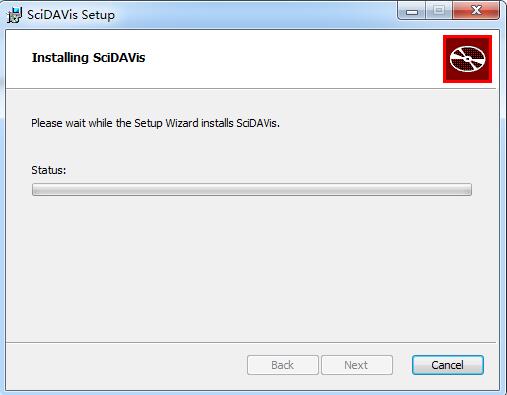This screenshot has width=507, height=395.
Task: Click the "Installing SciDAVis" heading
Action: [x=88, y=58]
